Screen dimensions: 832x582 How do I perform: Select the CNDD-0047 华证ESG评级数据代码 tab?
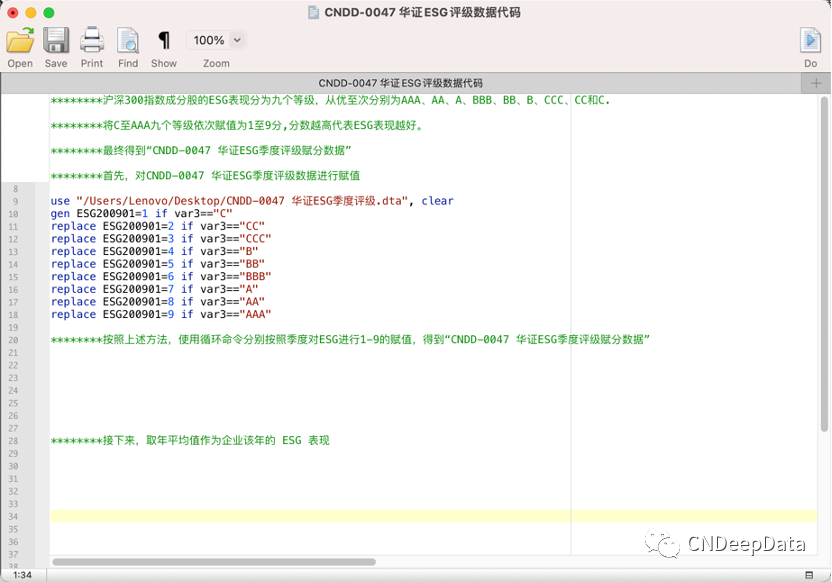tap(401, 83)
